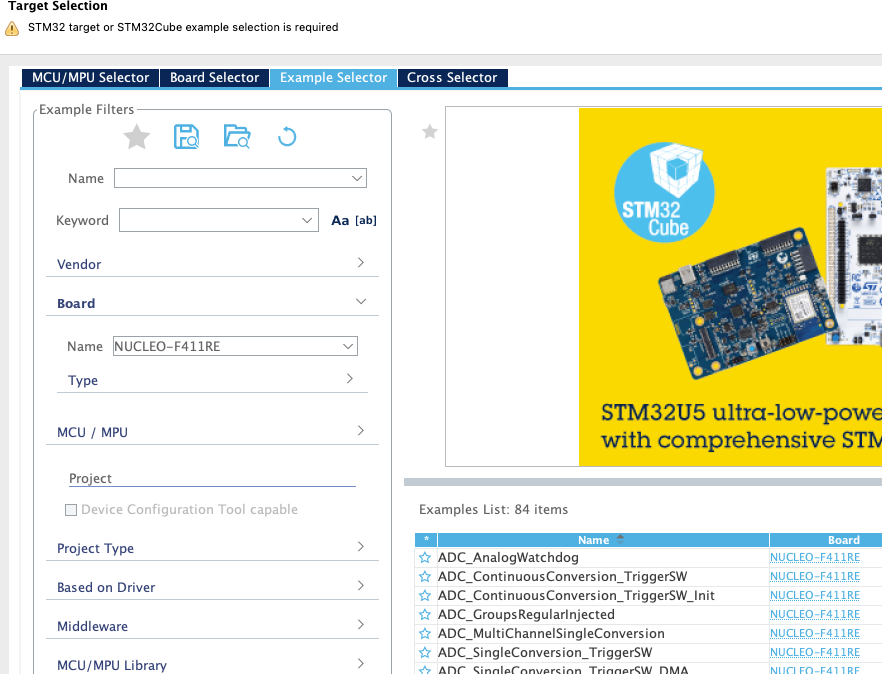Select the ADC_ContinuousConversion_TriggerSW_Init example
This screenshot has width=882, height=674.
(x=576, y=595)
